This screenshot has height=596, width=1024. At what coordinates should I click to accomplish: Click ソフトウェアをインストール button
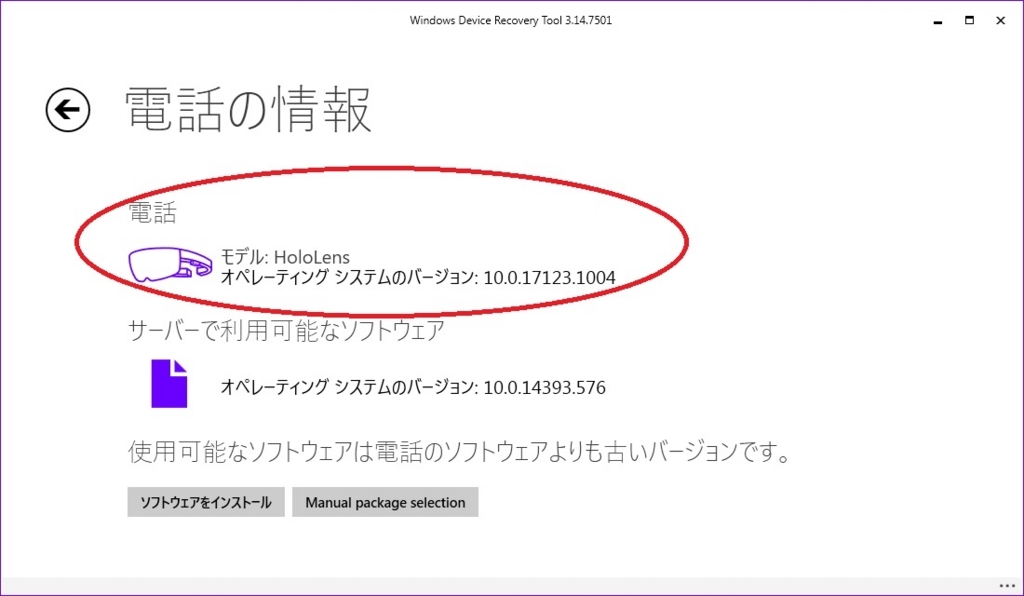(206, 502)
